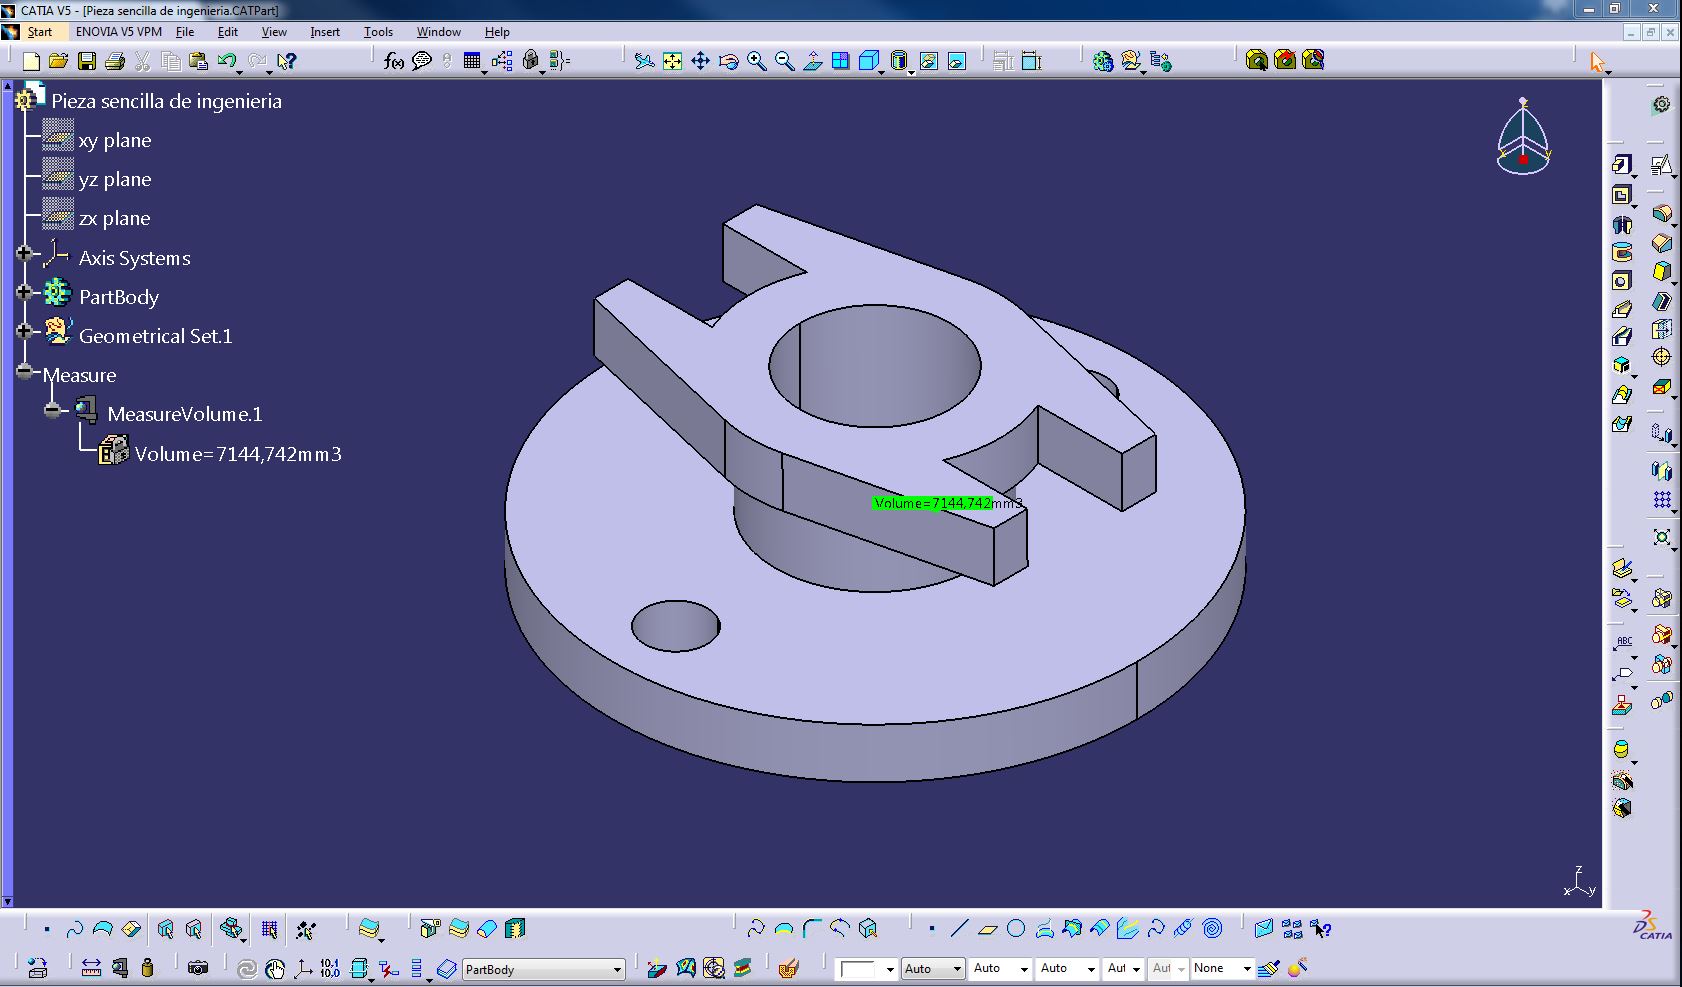Expand the Axis Systems node
The height and width of the screenshot is (987, 1682).
point(24,253)
